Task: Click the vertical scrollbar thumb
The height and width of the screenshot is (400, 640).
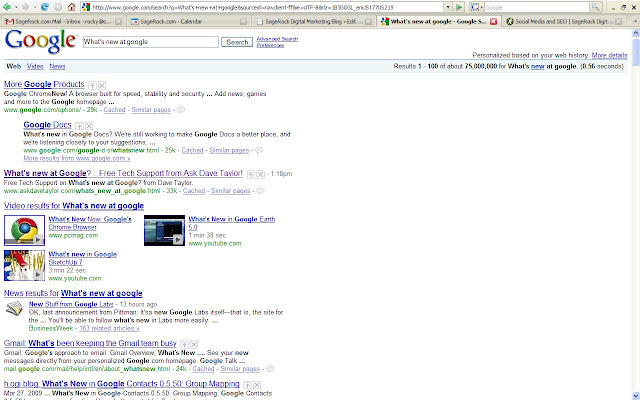Action: tap(636, 52)
